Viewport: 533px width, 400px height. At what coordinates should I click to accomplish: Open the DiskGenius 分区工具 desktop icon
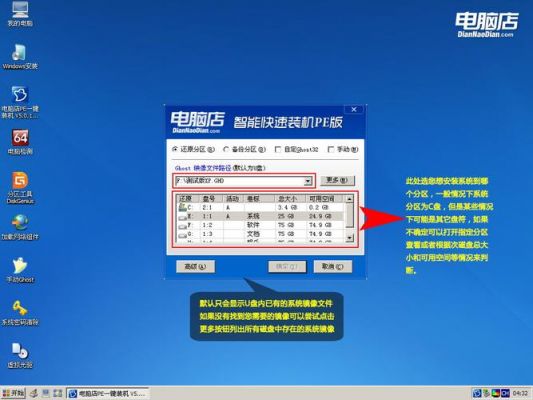[20, 188]
